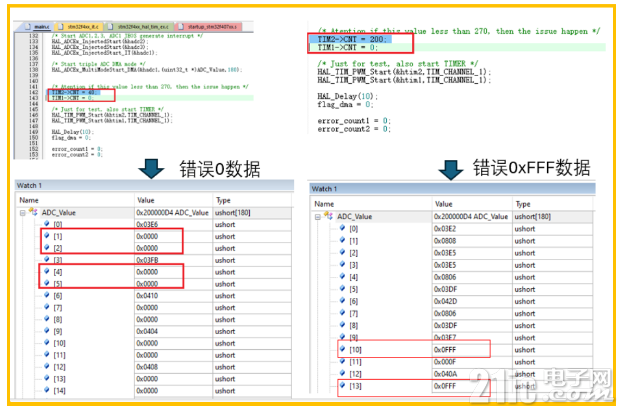Image resolution: width=623 pixels, height=411 pixels.
Task: Select row [8] in right Watch 1
Action: pos(452,326)
